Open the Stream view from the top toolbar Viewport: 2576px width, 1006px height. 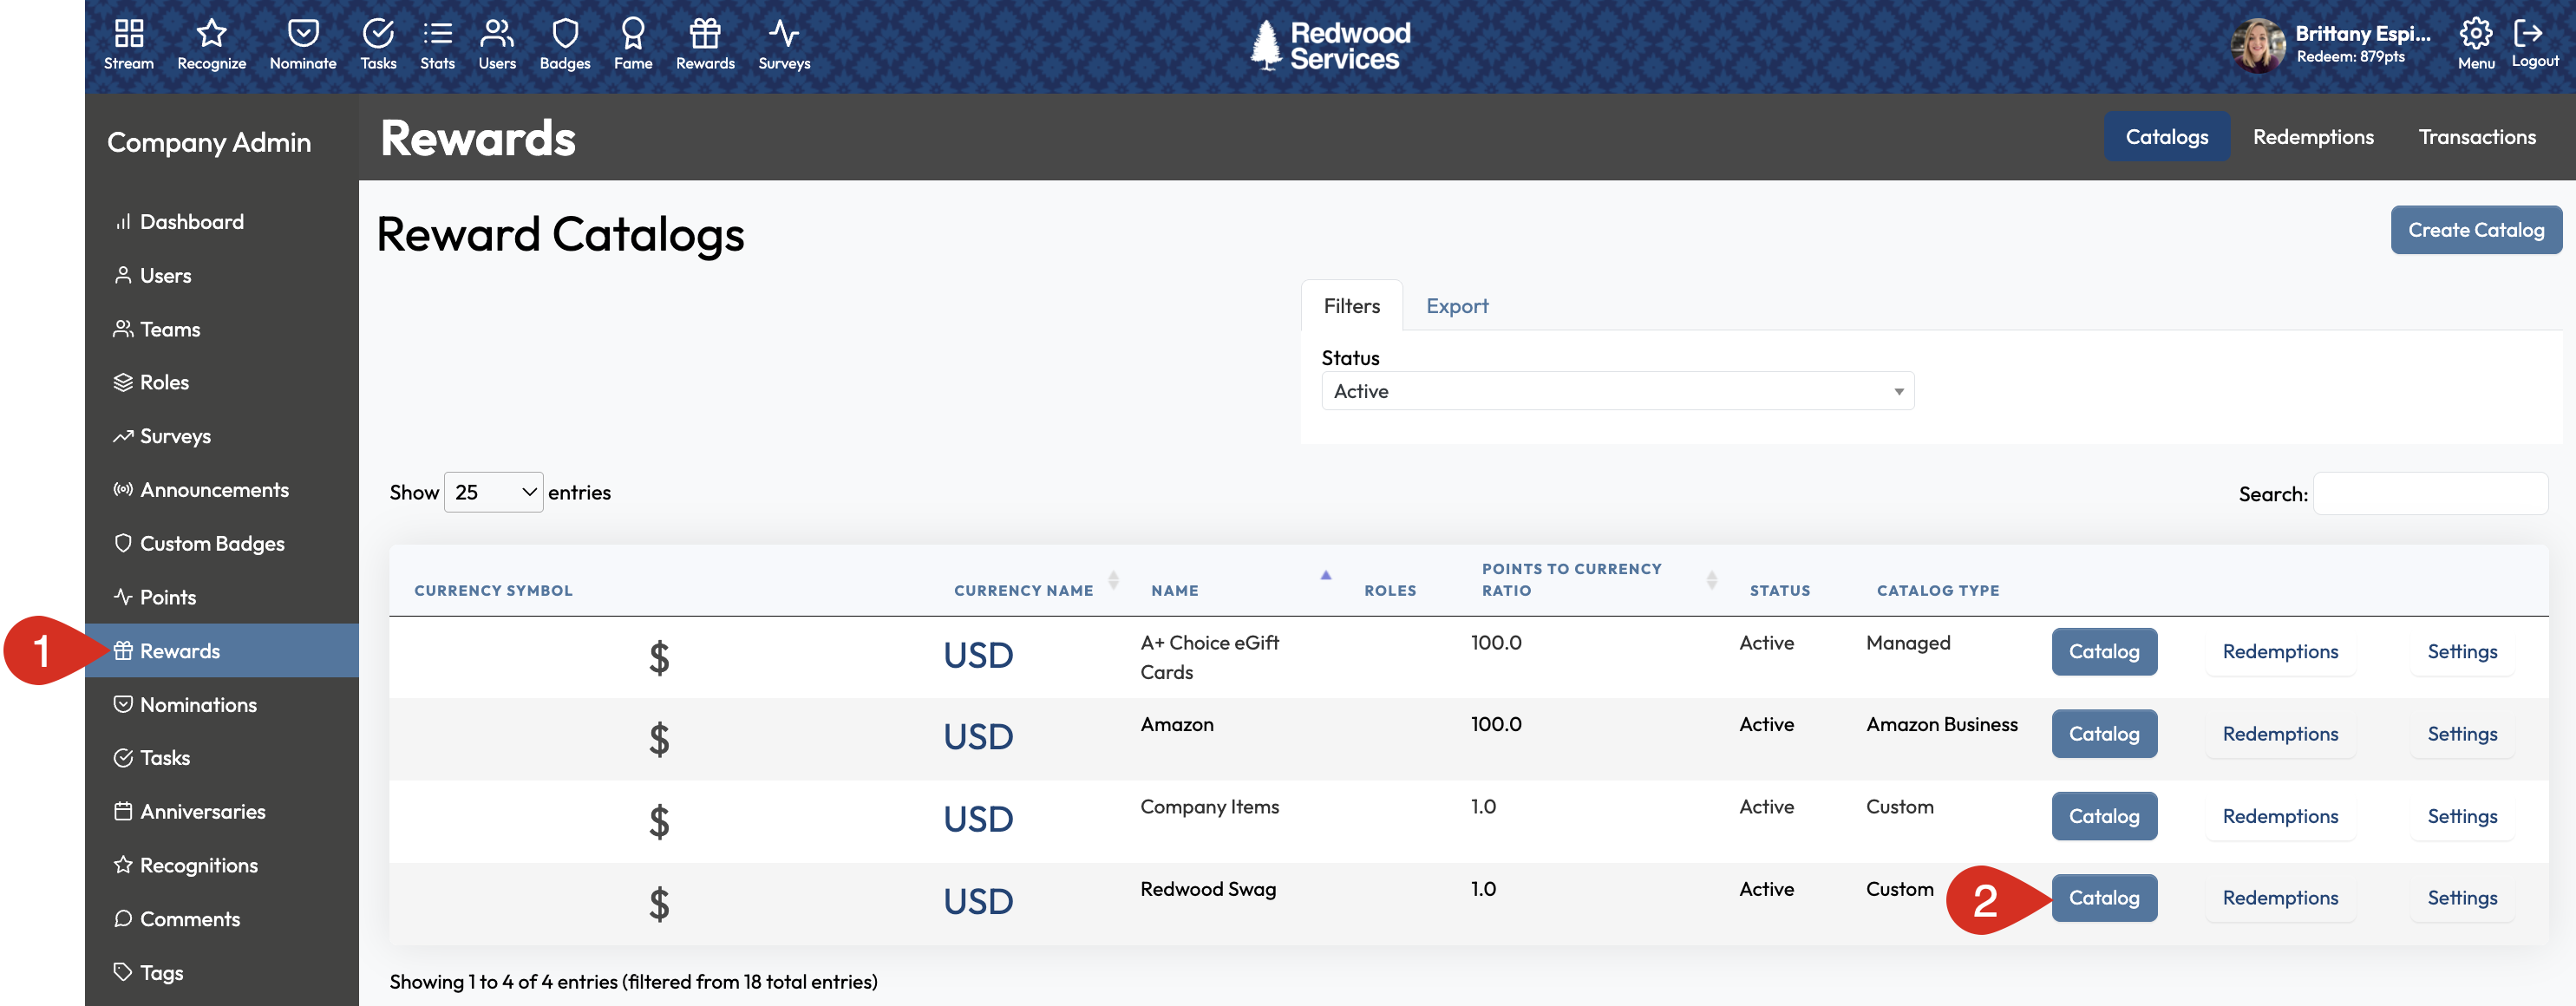pyautogui.click(x=128, y=42)
